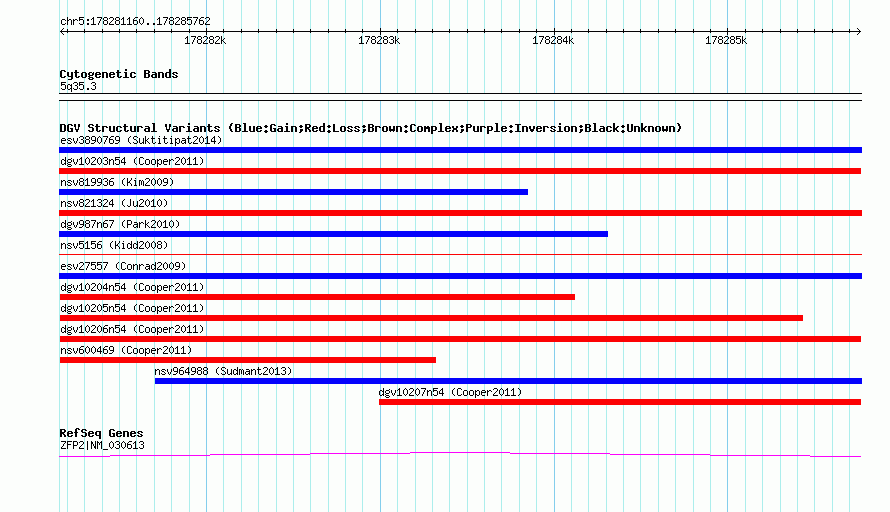890x512 pixels.
Task: Open nsv821324 (Ju2010) variant label
Action: pyautogui.click(x=114, y=203)
